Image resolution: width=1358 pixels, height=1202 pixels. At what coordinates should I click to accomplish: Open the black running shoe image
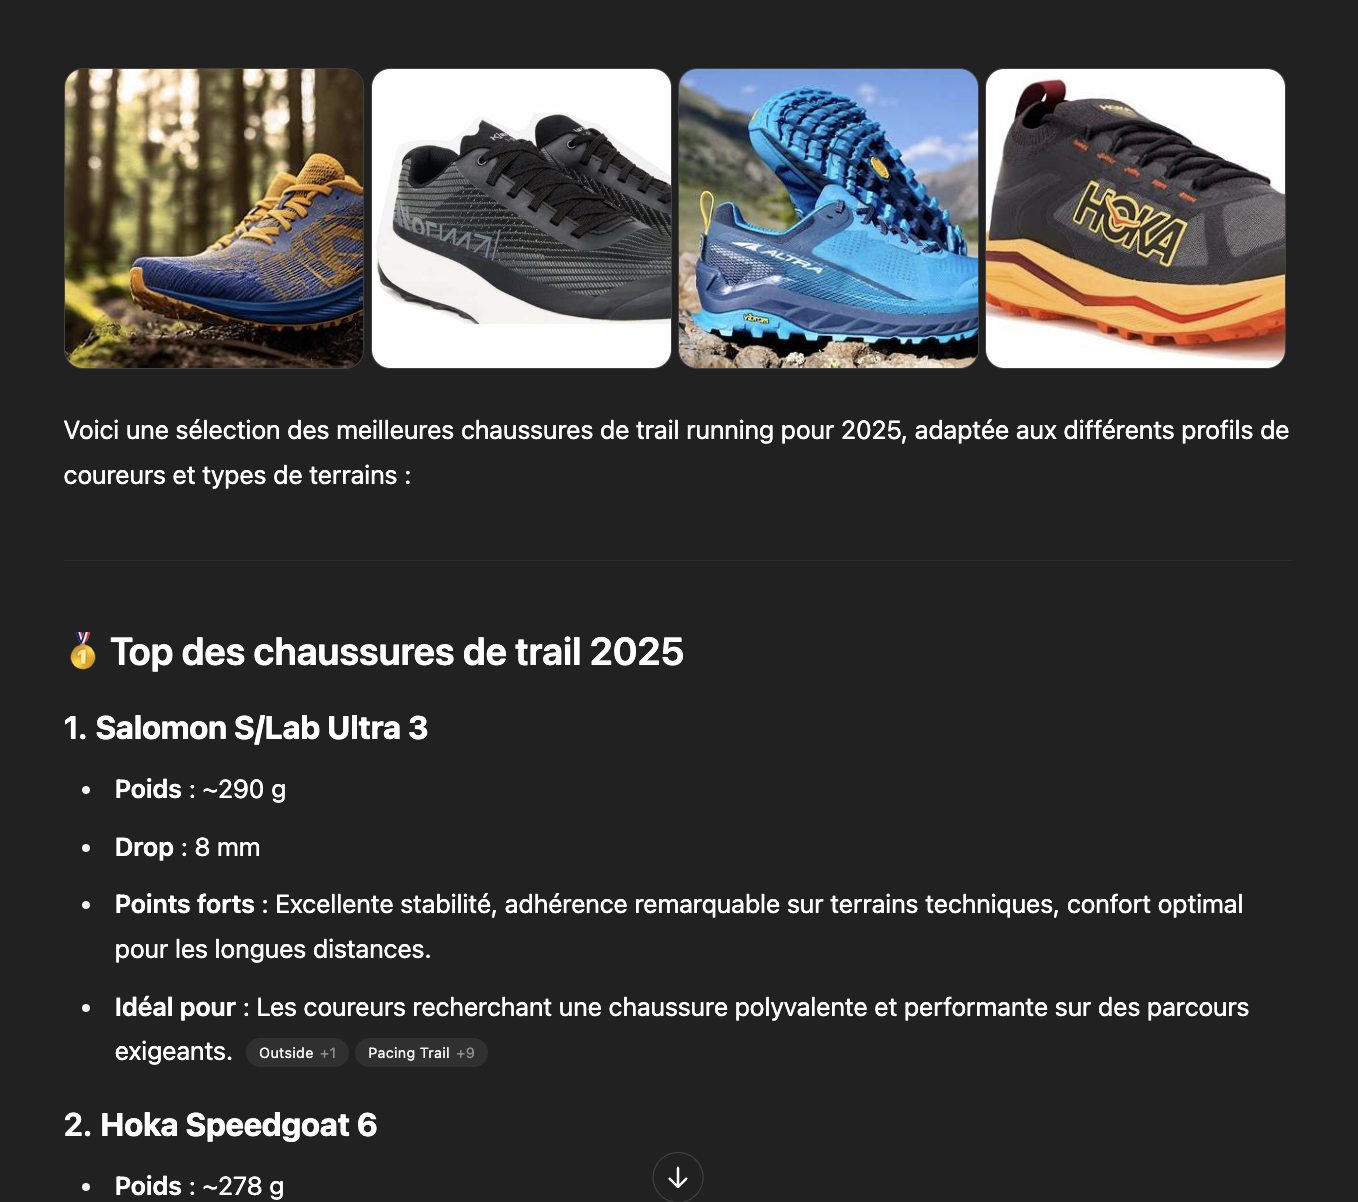pyautogui.click(x=521, y=218)
